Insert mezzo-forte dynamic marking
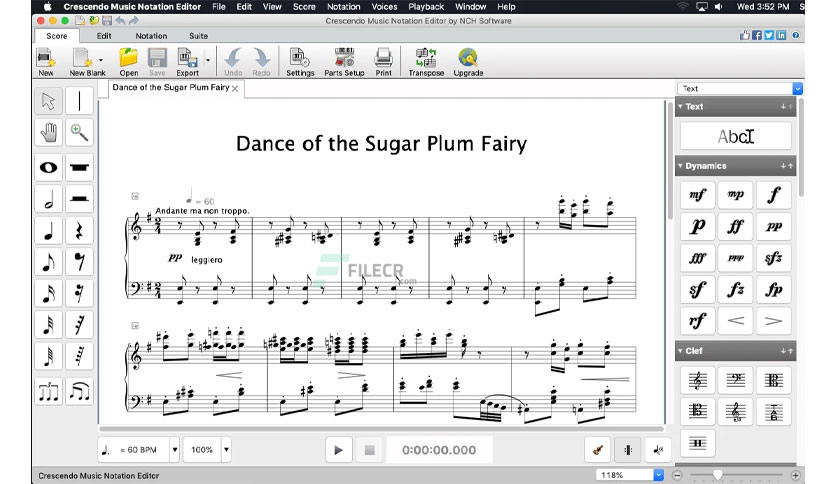Viewport: 836px width, 484px height. (x=697, y=195)
